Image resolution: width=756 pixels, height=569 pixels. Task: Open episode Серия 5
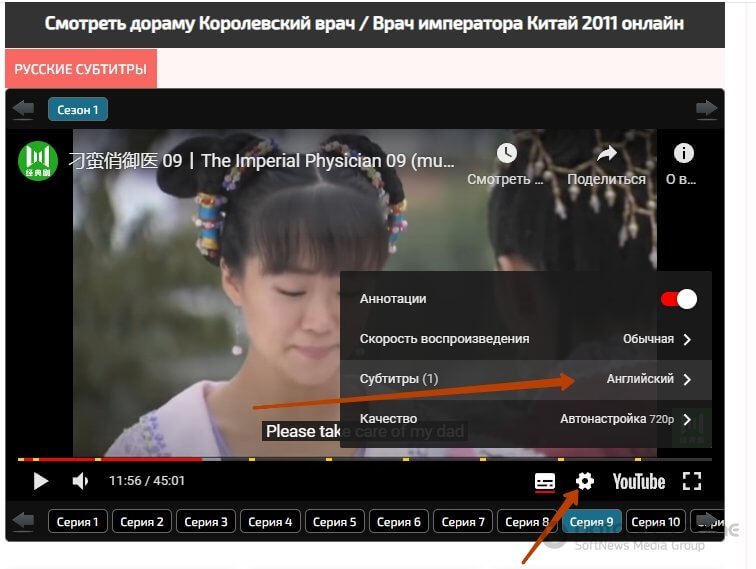tap(335, 522)
